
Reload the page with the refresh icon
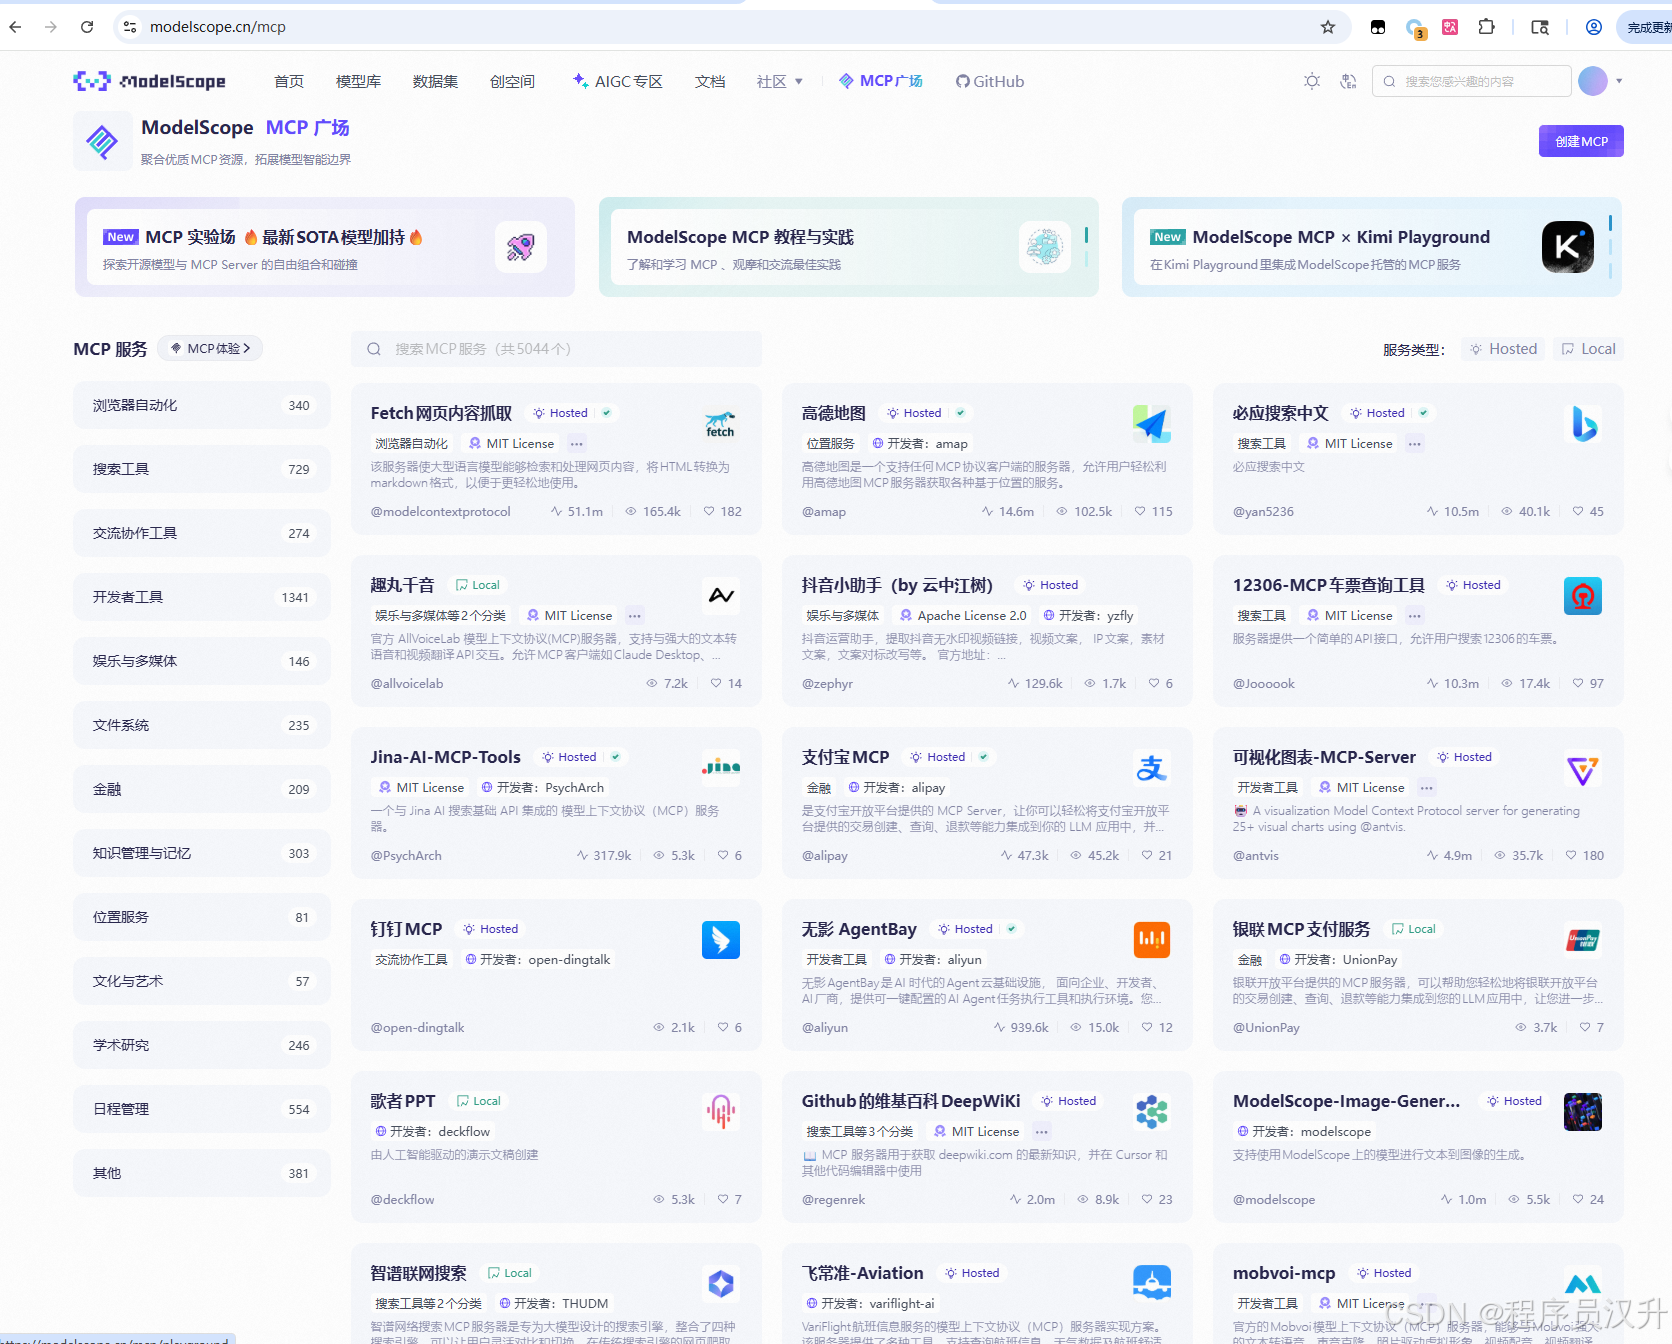coord(87,27)
